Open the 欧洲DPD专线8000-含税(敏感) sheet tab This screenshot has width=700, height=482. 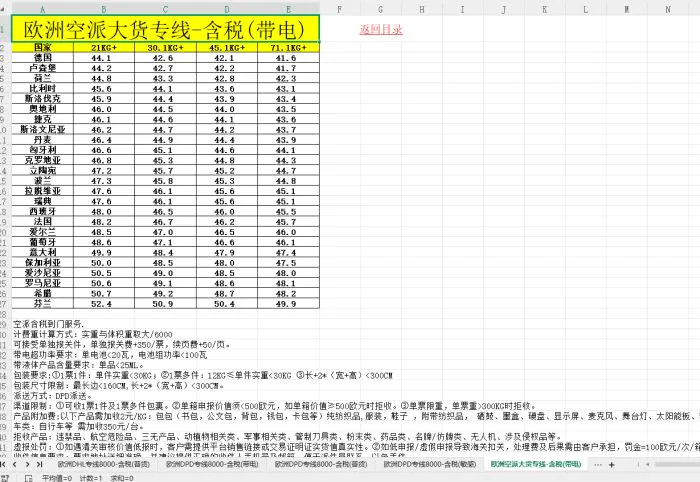429,464
